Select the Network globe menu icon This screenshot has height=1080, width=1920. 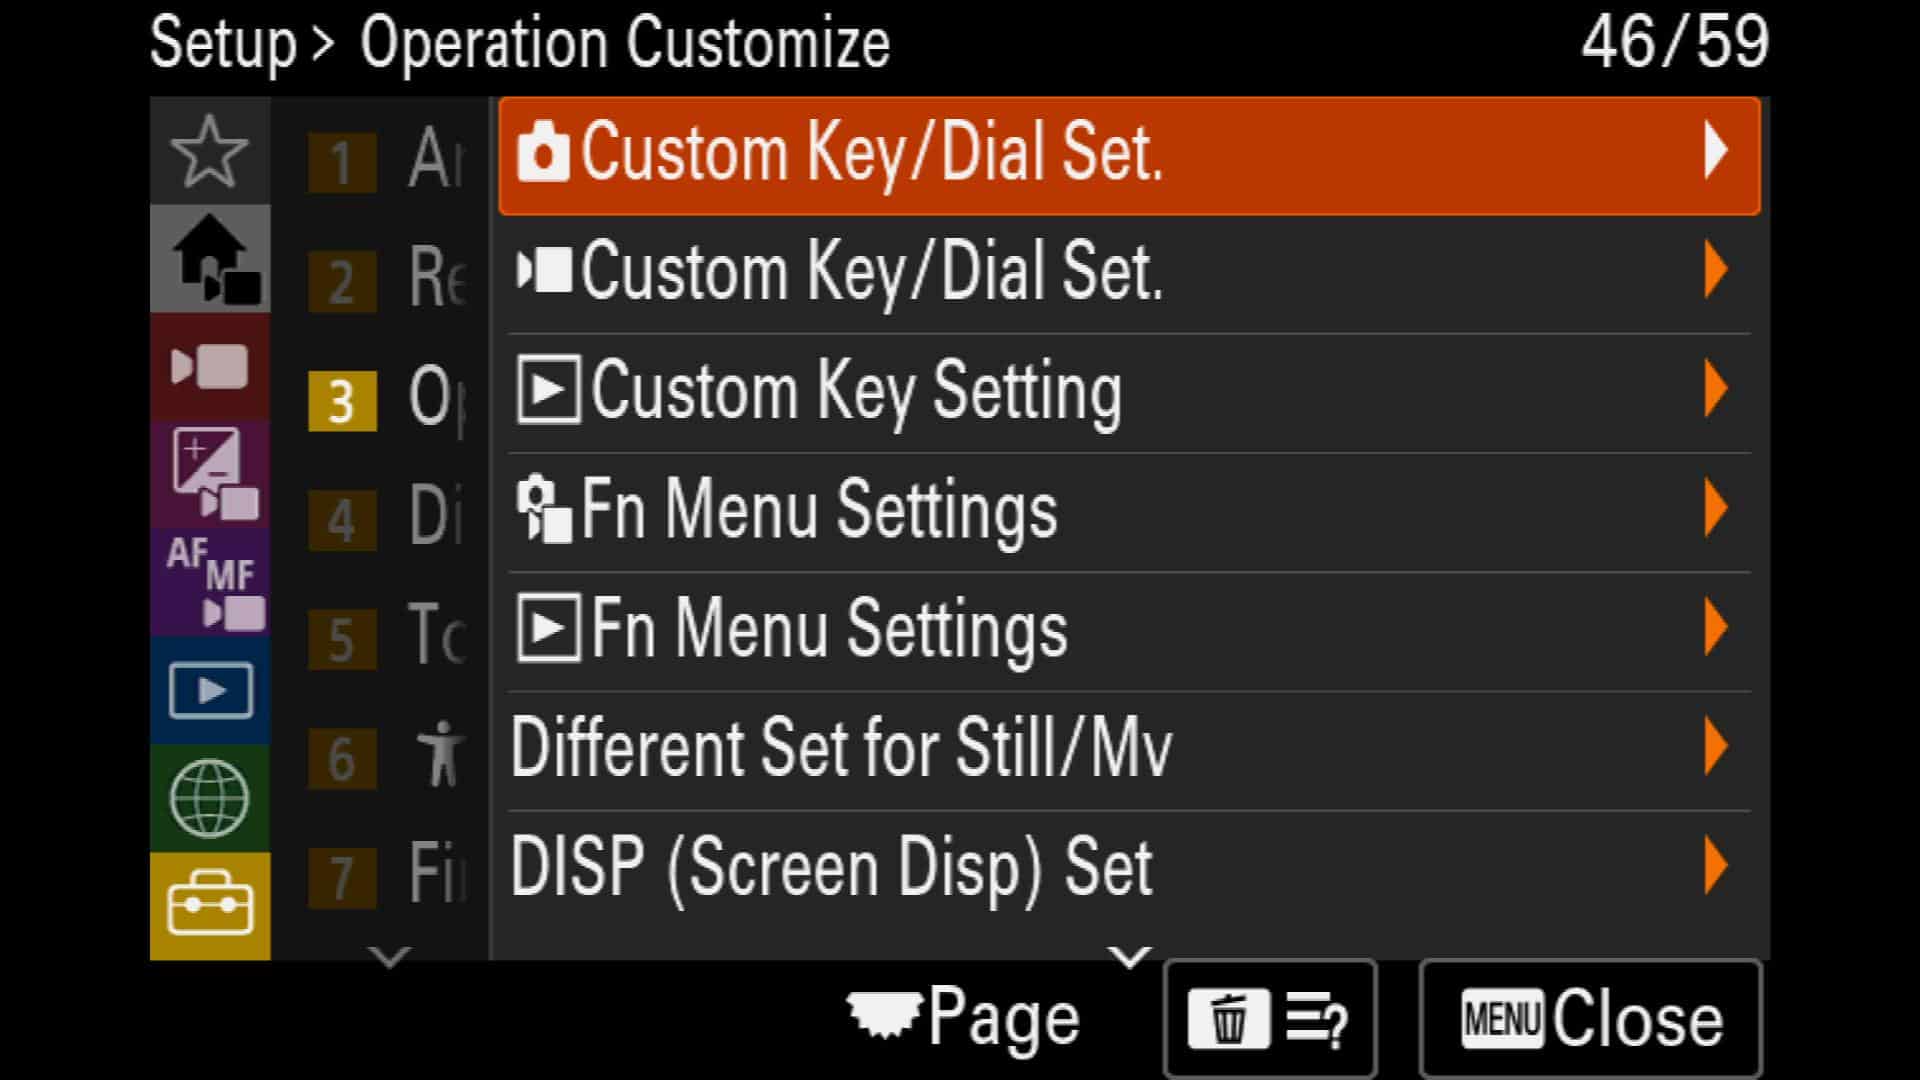coord(210,799)
